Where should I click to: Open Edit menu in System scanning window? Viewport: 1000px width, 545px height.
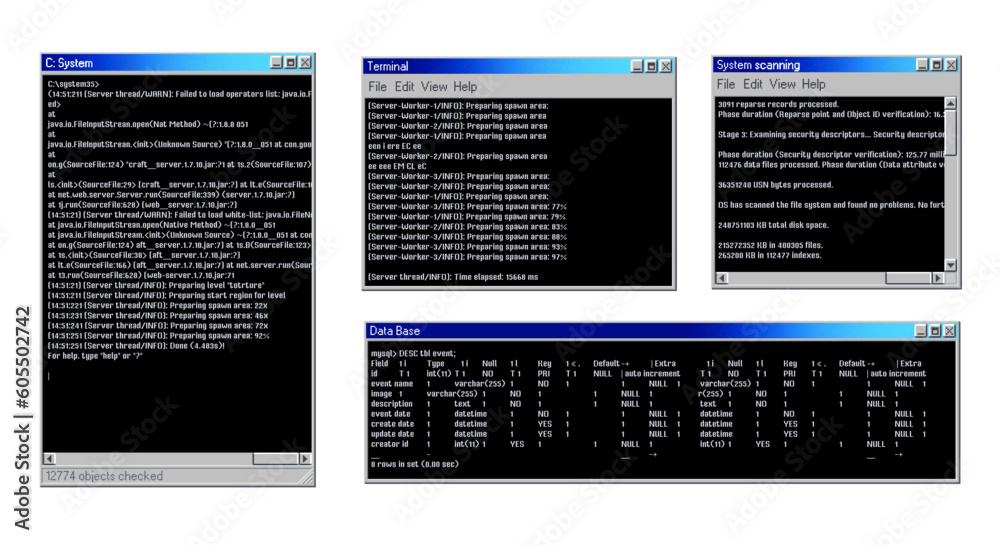click(753, 84)
